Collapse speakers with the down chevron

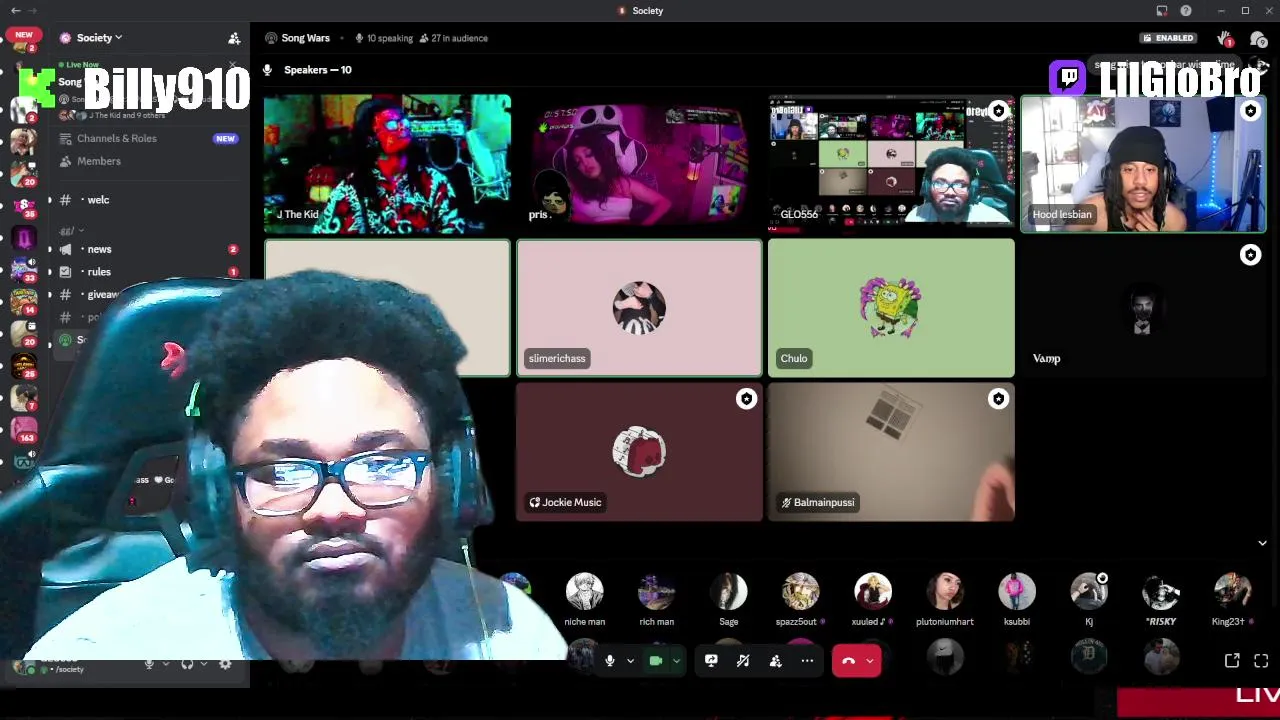pyautogui.click(x=1262, y=543)
